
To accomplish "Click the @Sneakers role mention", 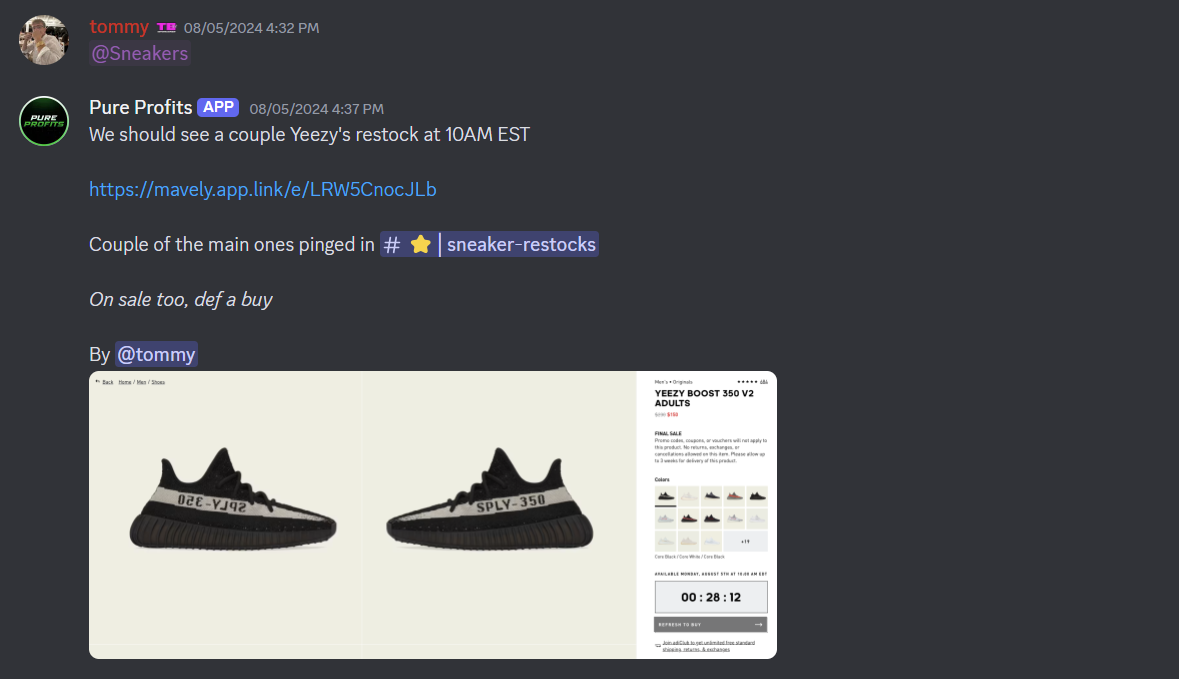I will (x=140, y=53).
